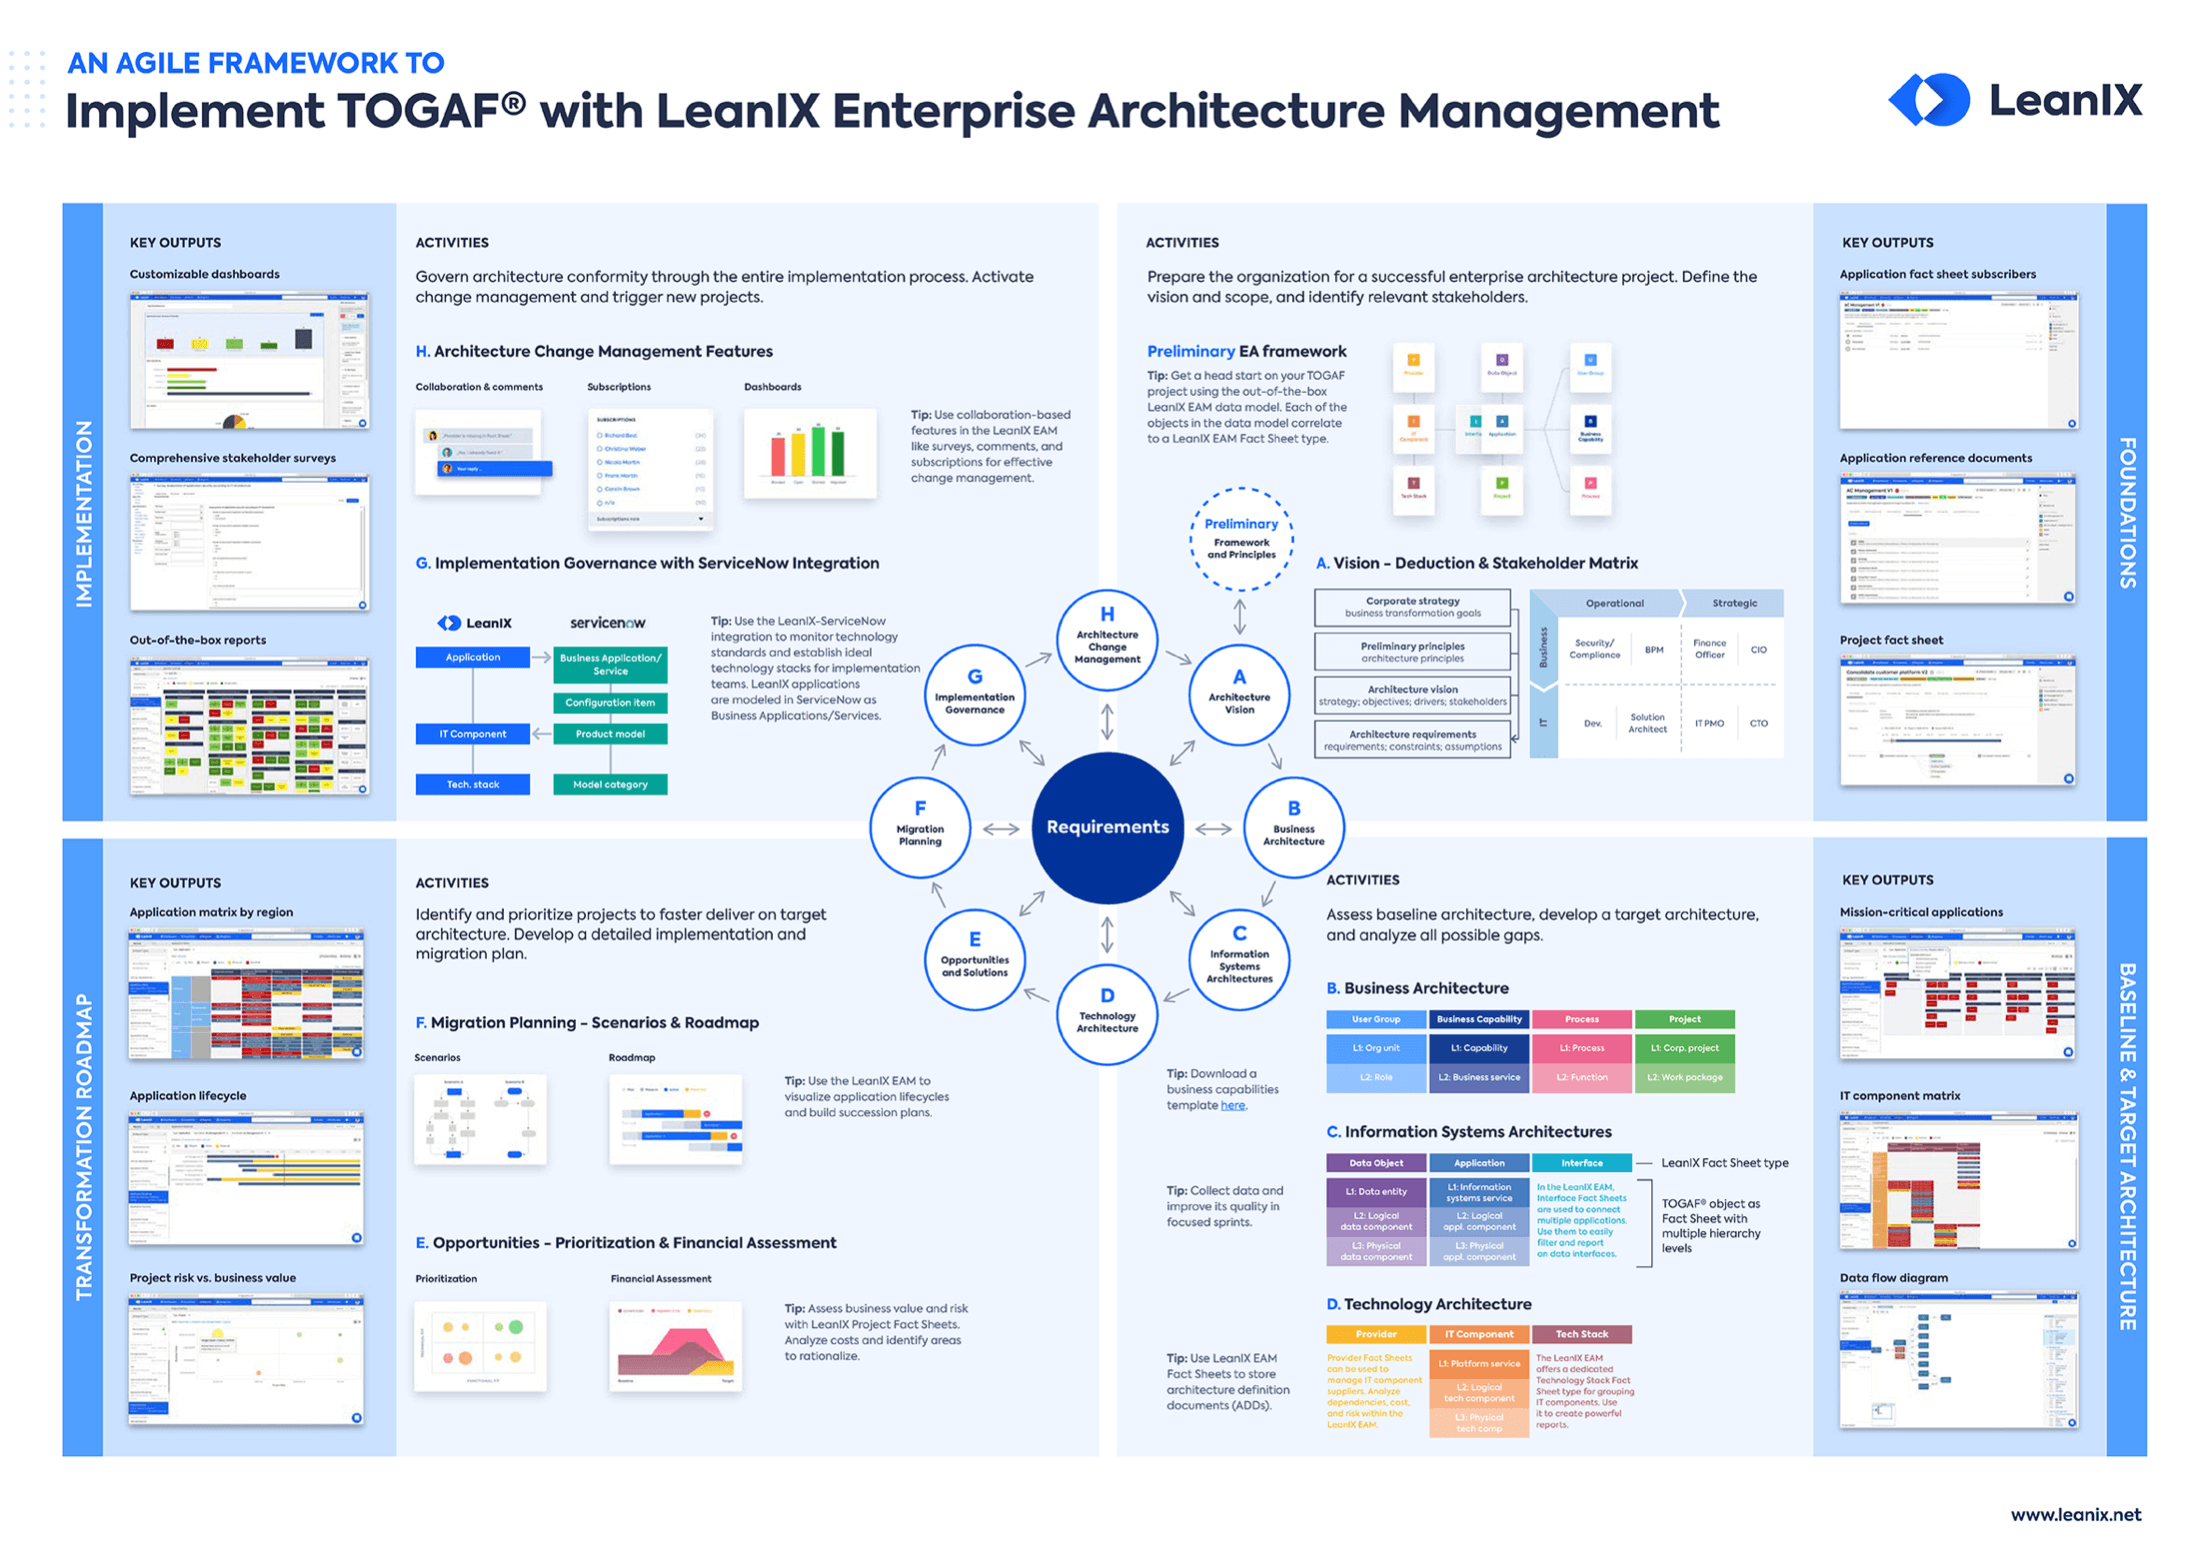
Task: Click the Business Application/Service box
Action: point(610,664)
